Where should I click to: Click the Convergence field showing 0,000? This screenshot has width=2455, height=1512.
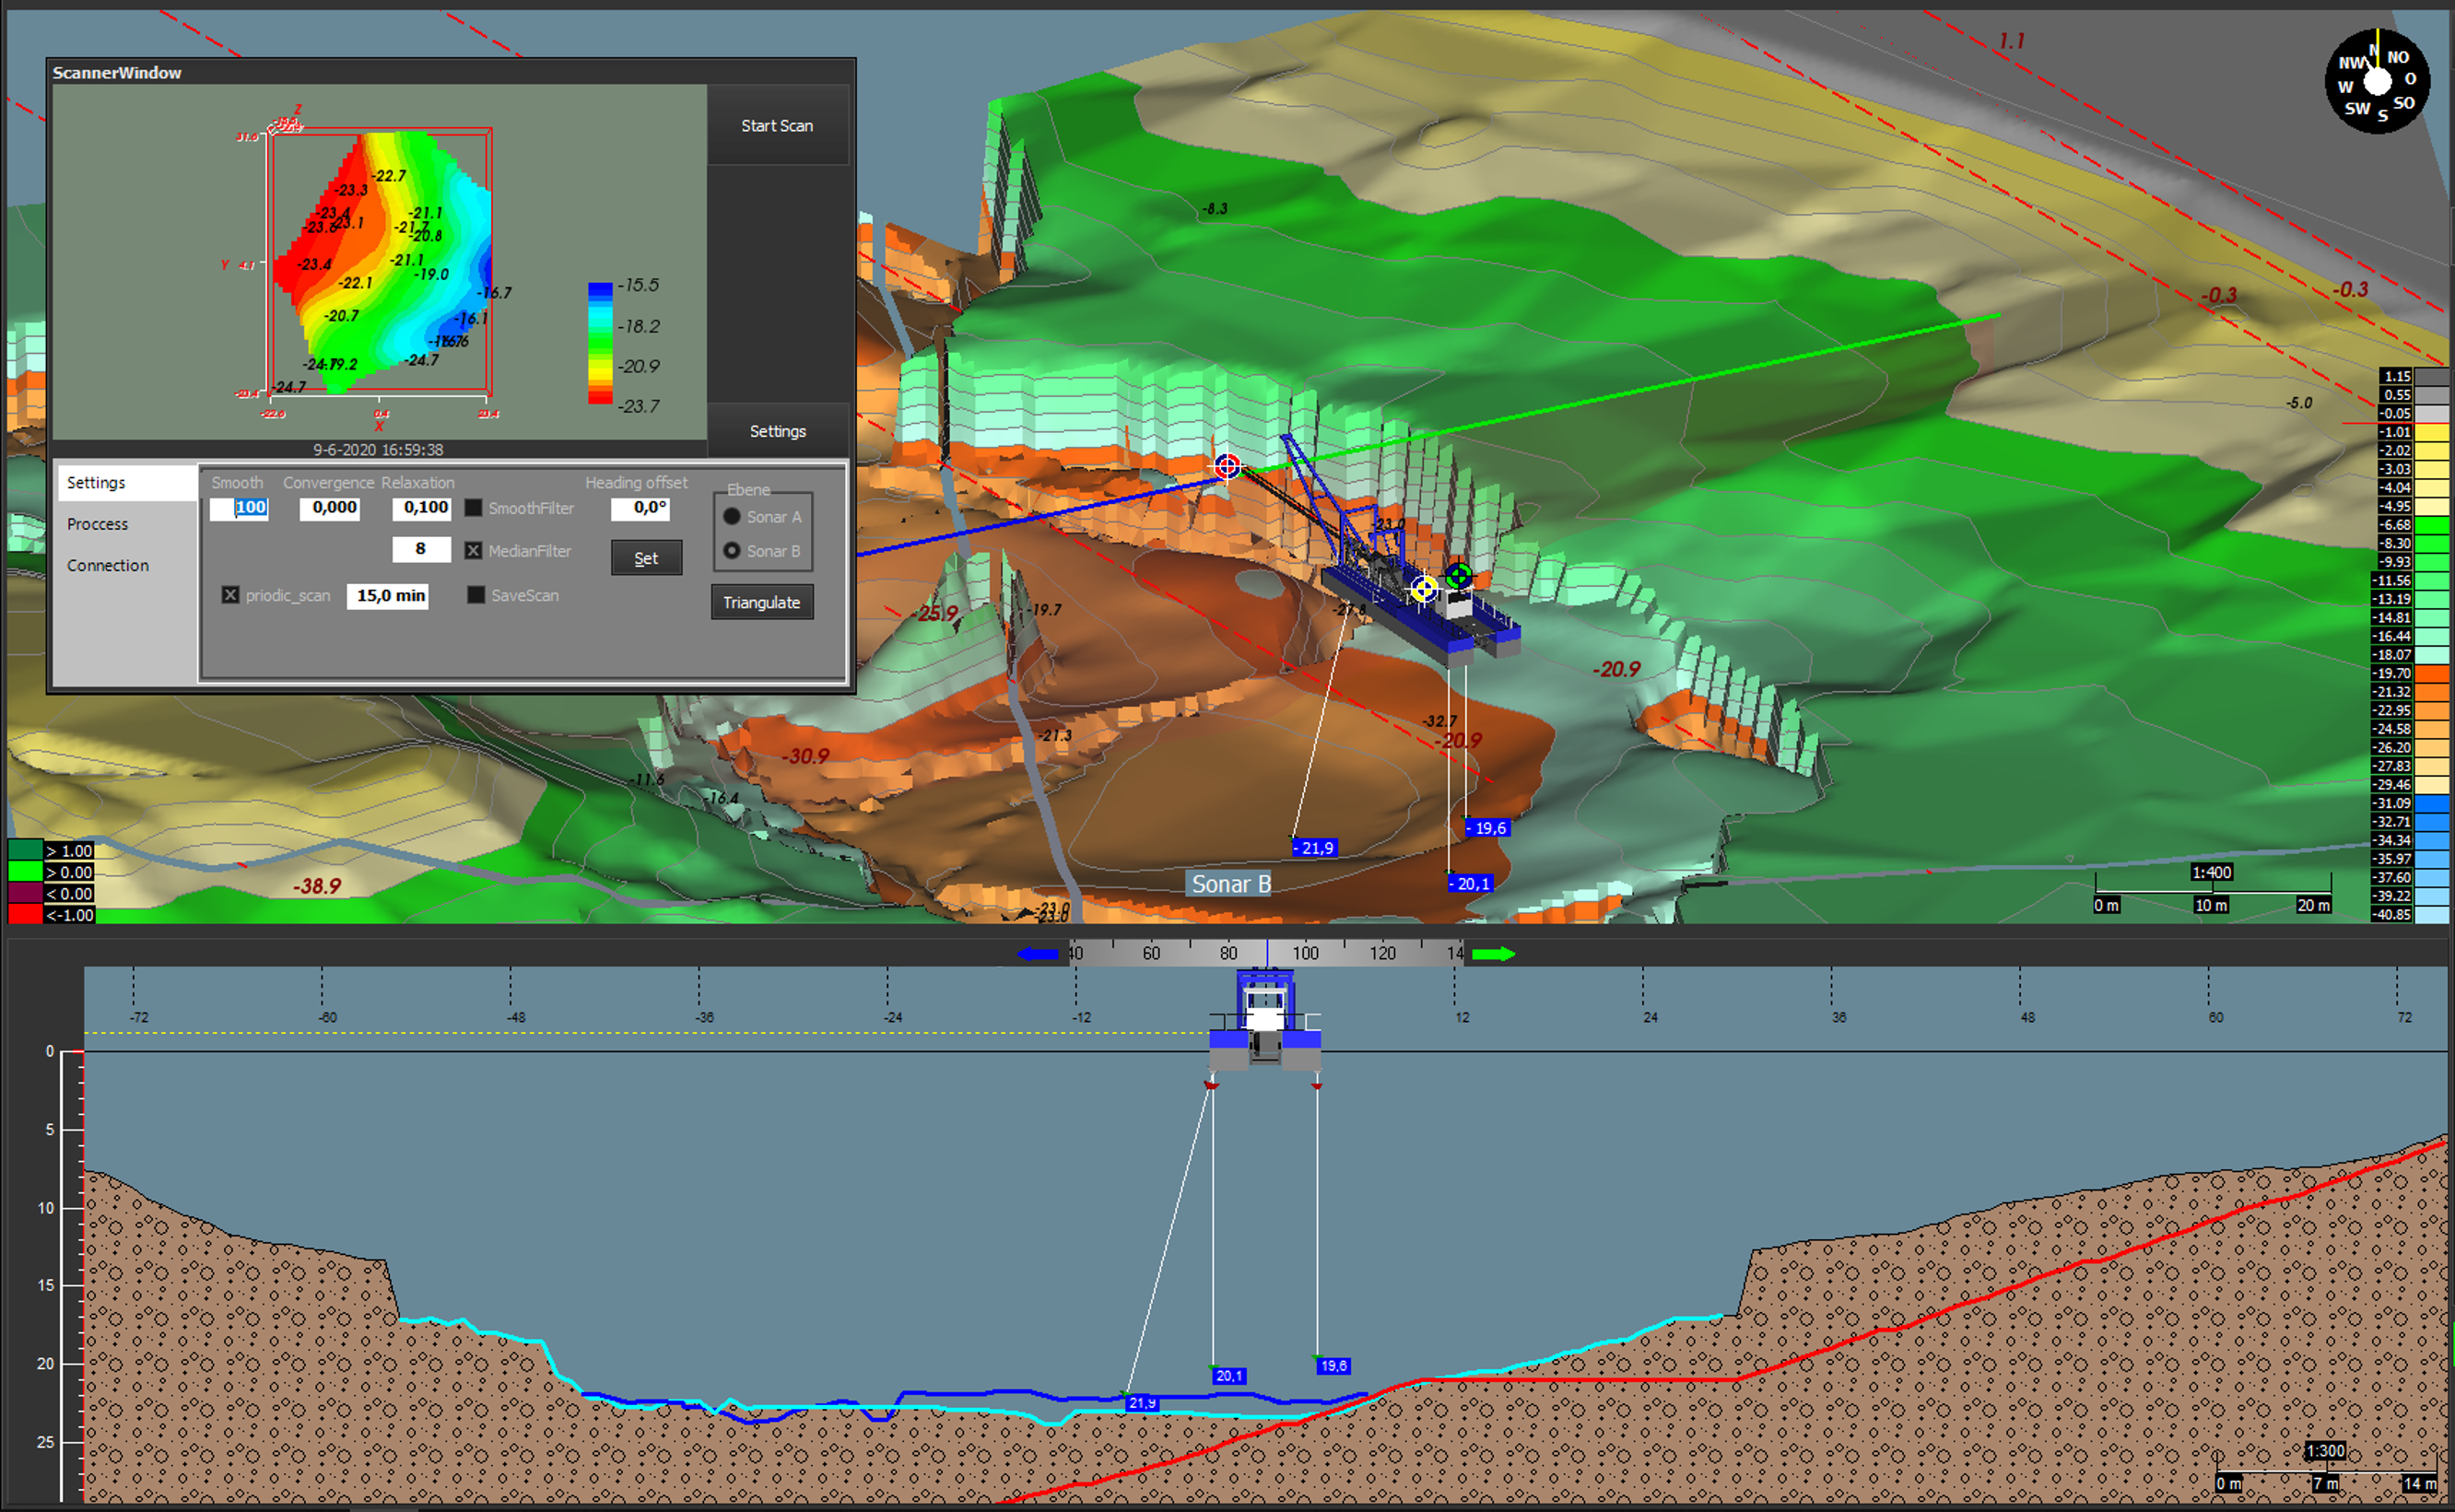pos(330,508)
